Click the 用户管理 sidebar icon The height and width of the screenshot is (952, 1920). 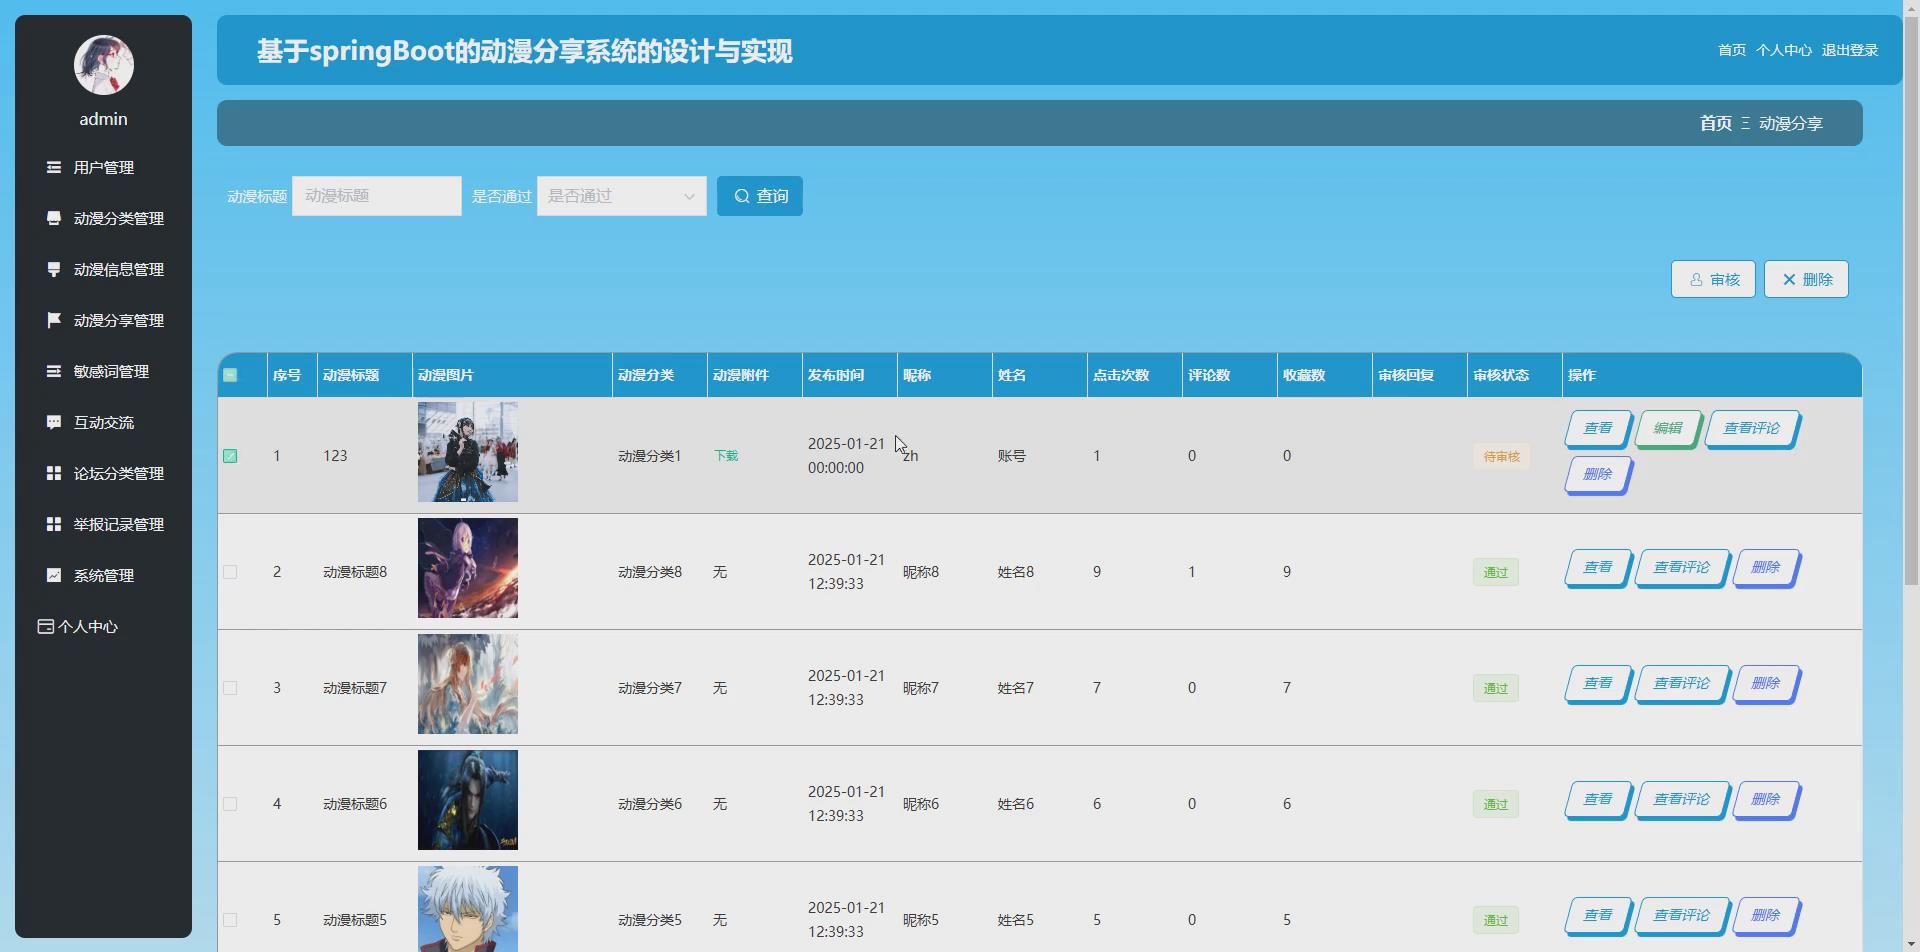coord(54,167)
